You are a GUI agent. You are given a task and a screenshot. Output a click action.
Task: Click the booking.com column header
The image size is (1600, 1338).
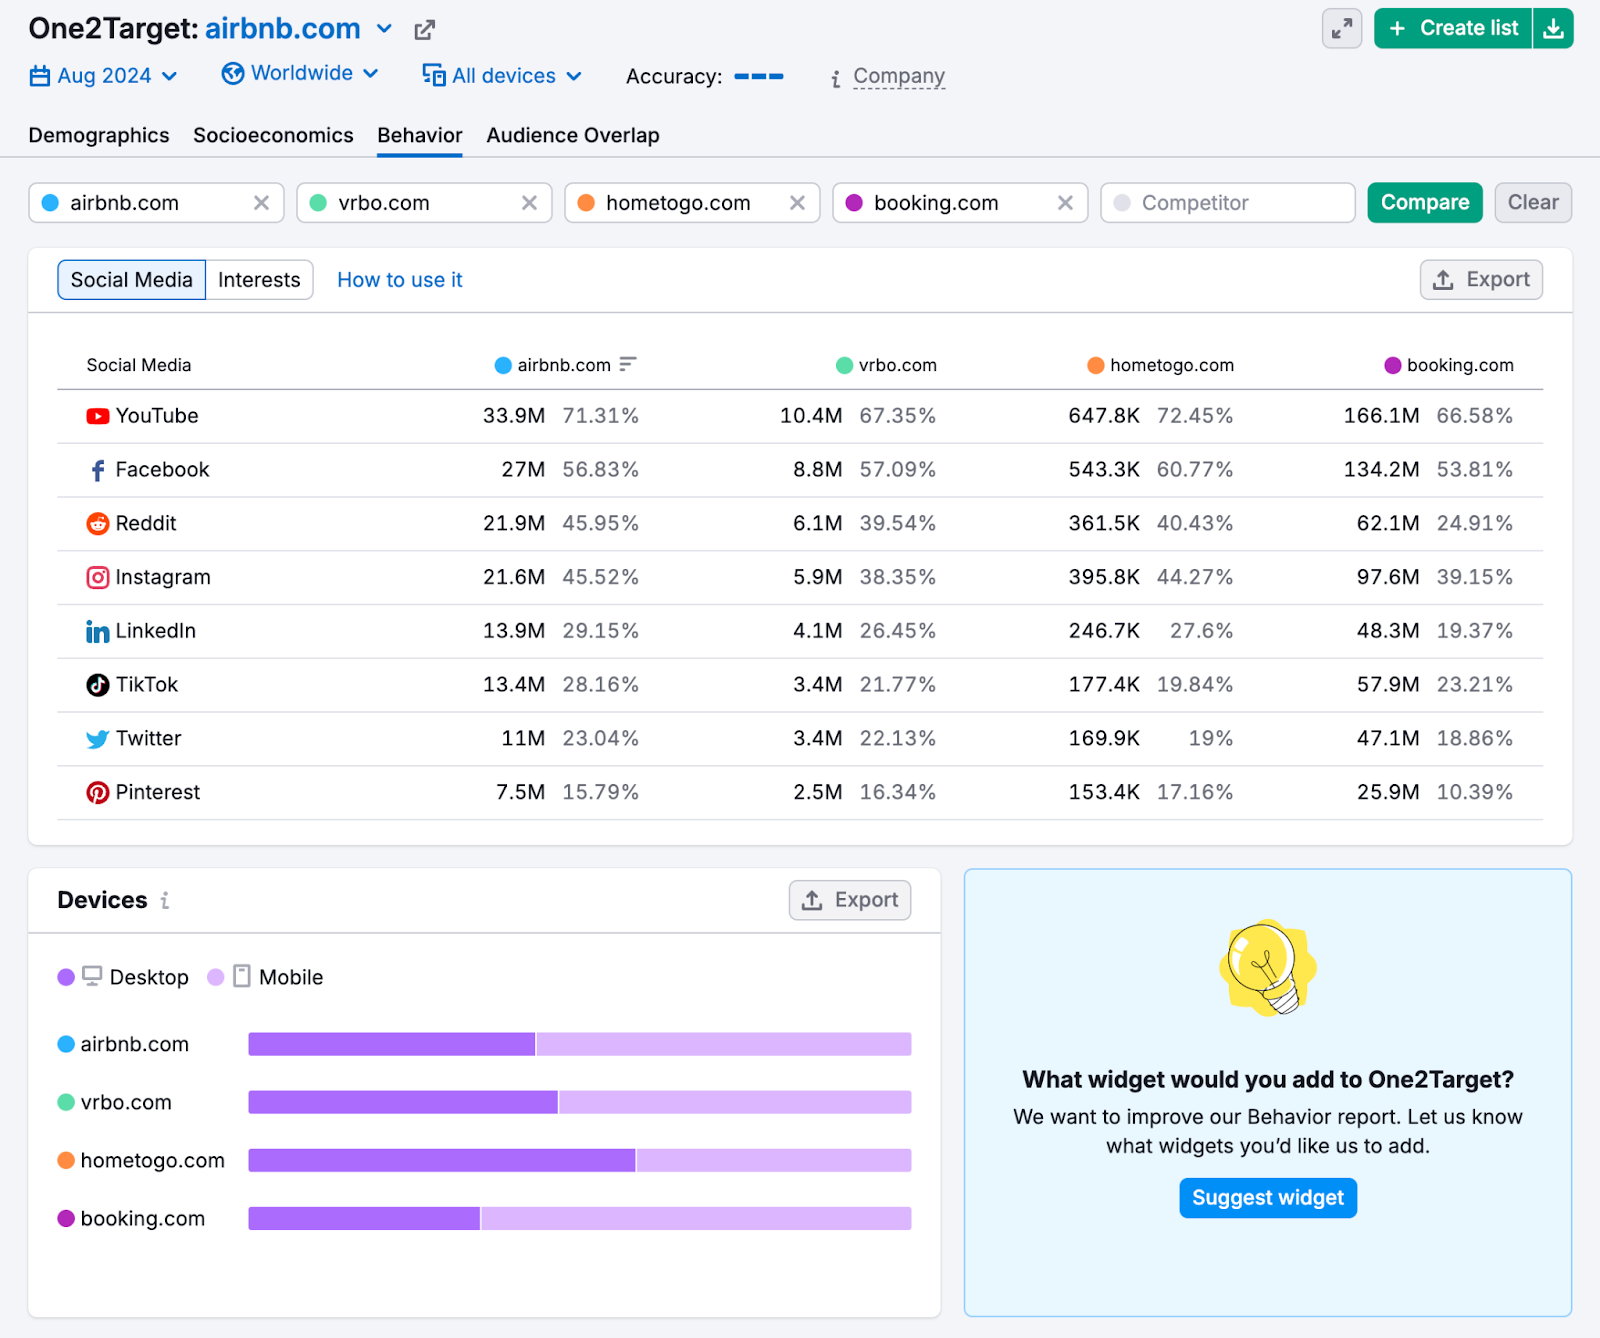tap(1449, 365)
